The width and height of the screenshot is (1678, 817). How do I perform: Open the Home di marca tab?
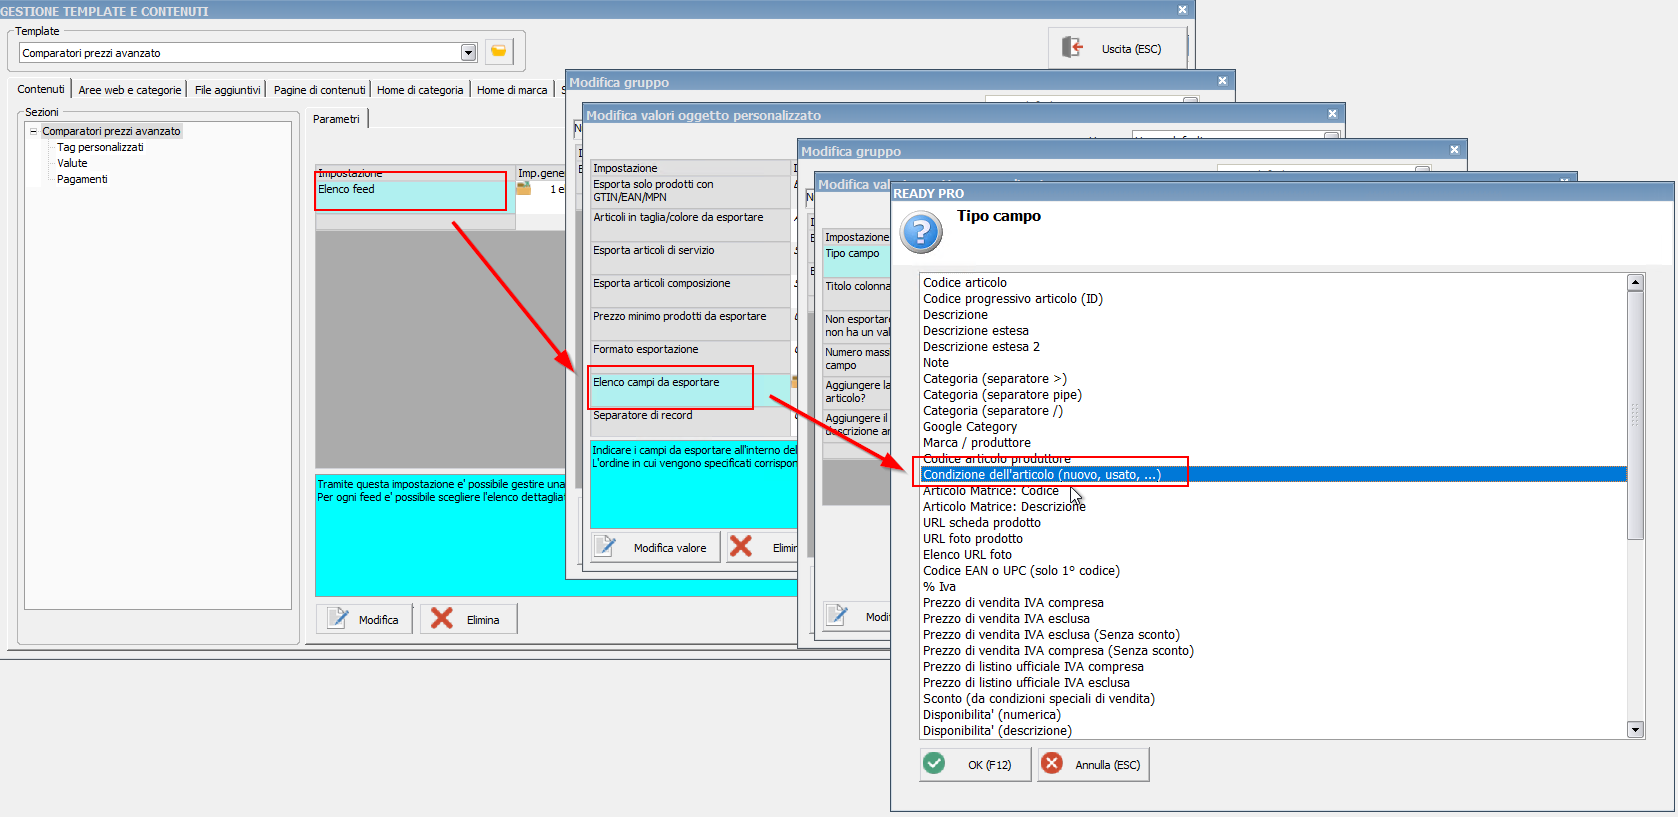(x=512, y=90)
